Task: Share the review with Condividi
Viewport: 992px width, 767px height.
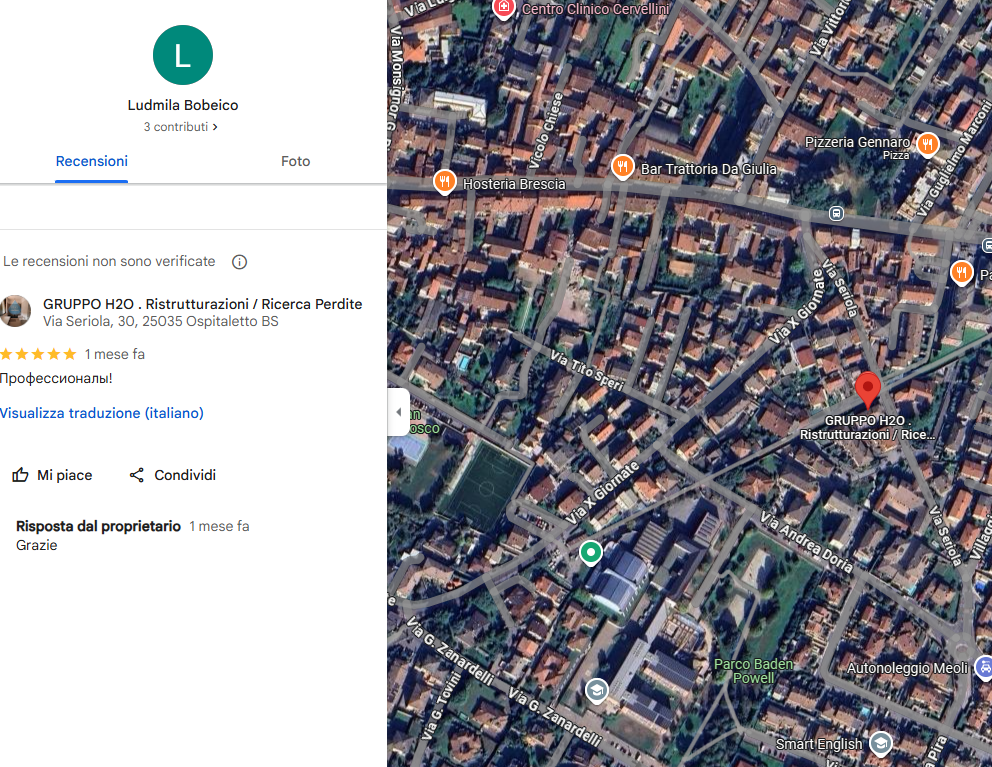Action: (172, 475)
